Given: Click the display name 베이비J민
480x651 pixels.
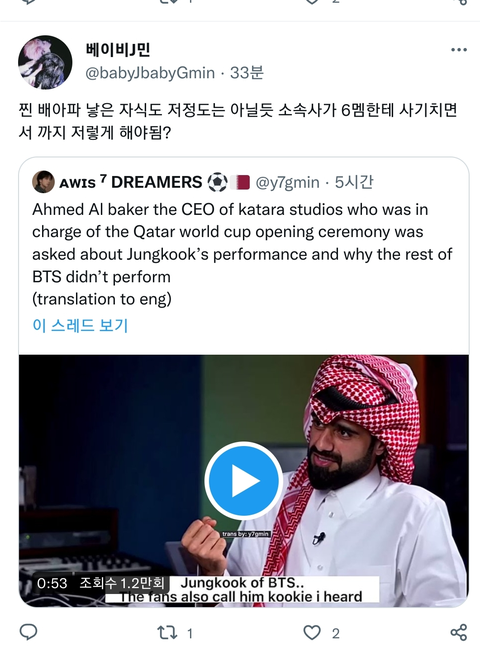Looking at the screenshot, I should pyautogui.click(x=118, y=50).
